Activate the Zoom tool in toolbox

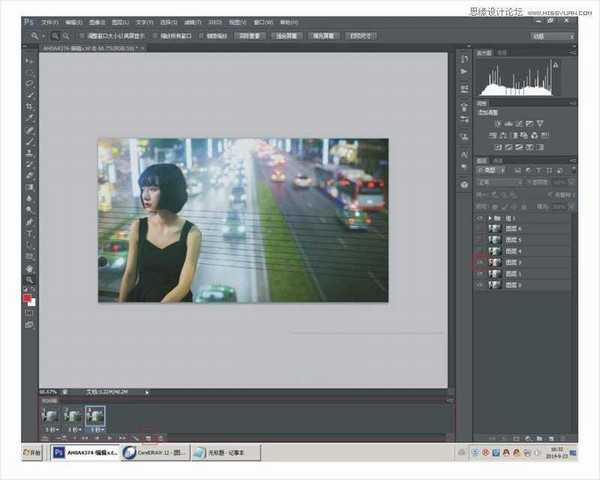(29, 280)
